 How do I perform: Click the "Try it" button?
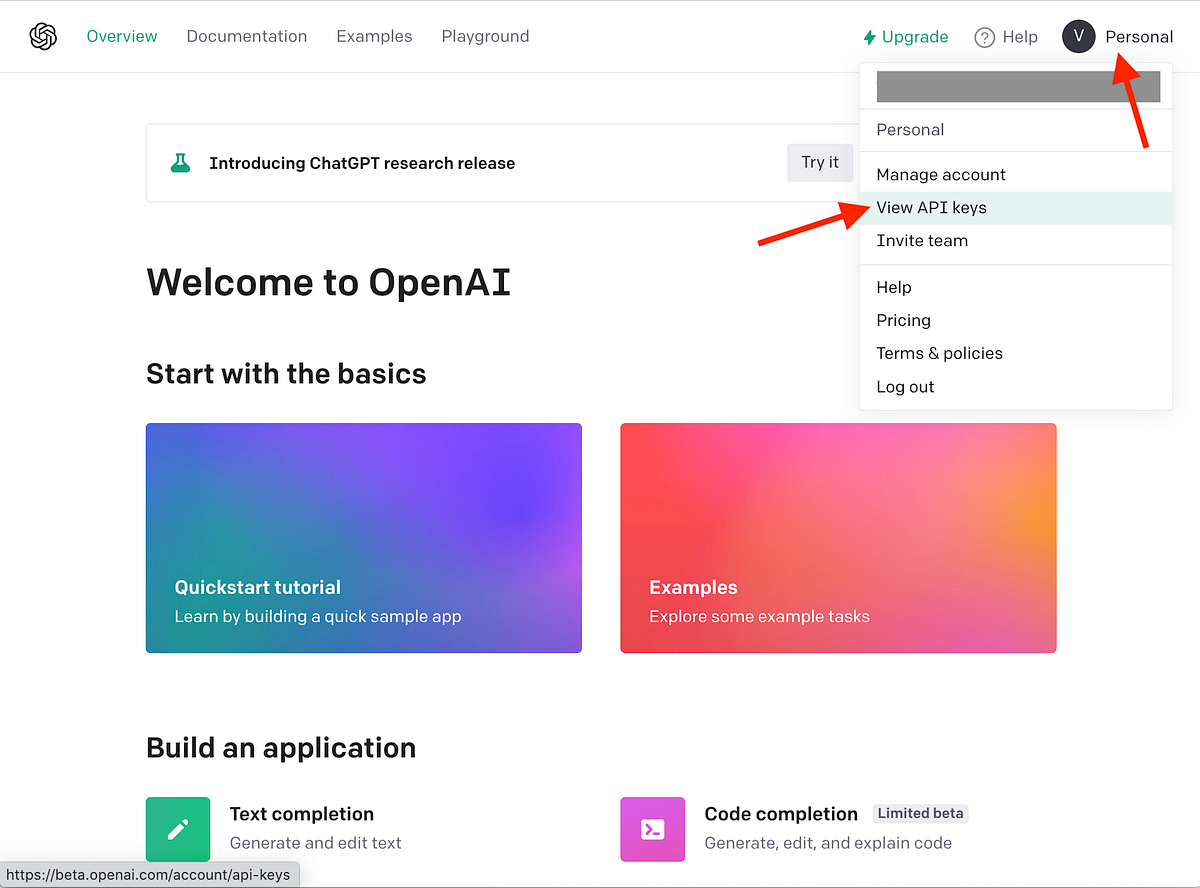(x=820, y=162)
